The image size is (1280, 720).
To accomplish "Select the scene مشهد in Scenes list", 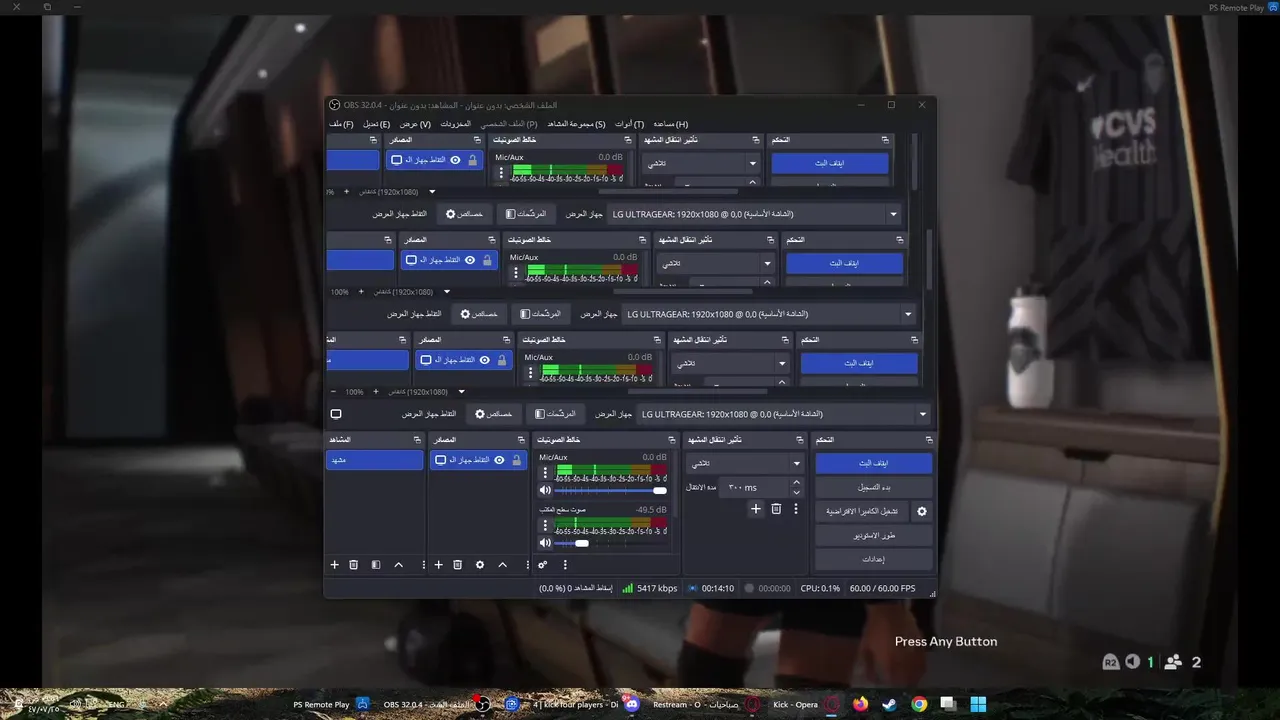I will click(x=375, y=460).
